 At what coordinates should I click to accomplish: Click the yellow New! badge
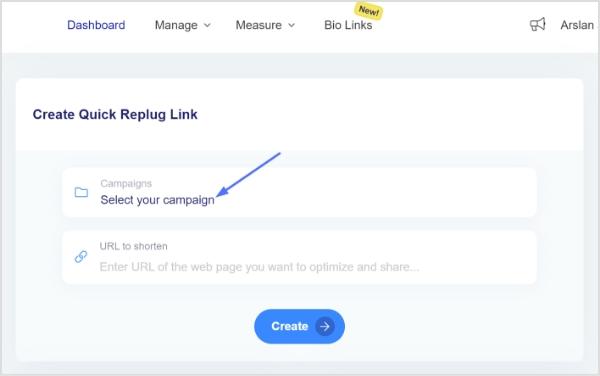[368, 10]
